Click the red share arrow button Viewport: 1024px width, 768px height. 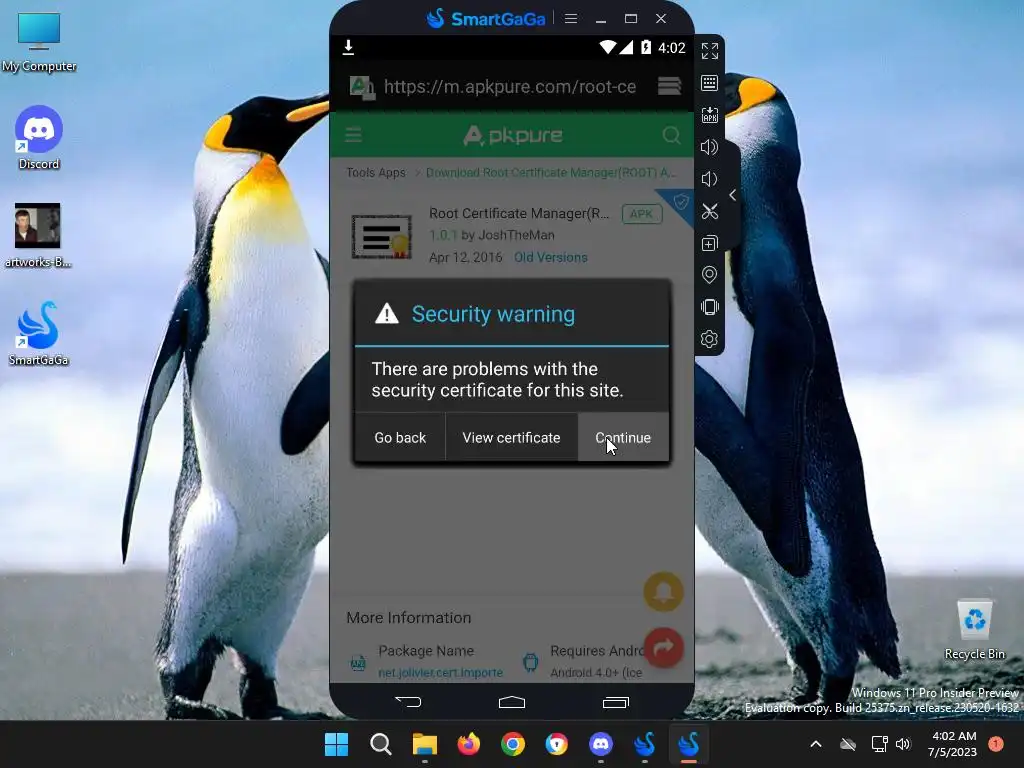pos(664,647)
